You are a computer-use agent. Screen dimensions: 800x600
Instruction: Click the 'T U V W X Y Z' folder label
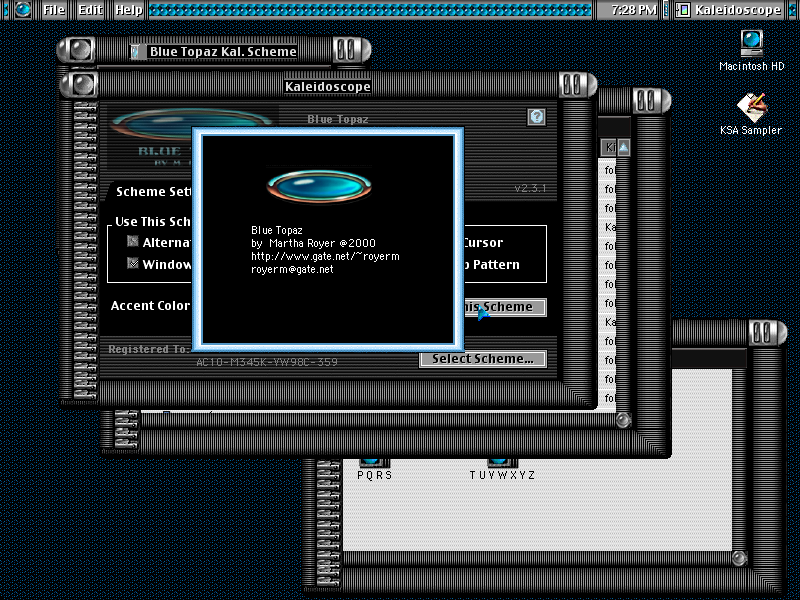point(502,475)
